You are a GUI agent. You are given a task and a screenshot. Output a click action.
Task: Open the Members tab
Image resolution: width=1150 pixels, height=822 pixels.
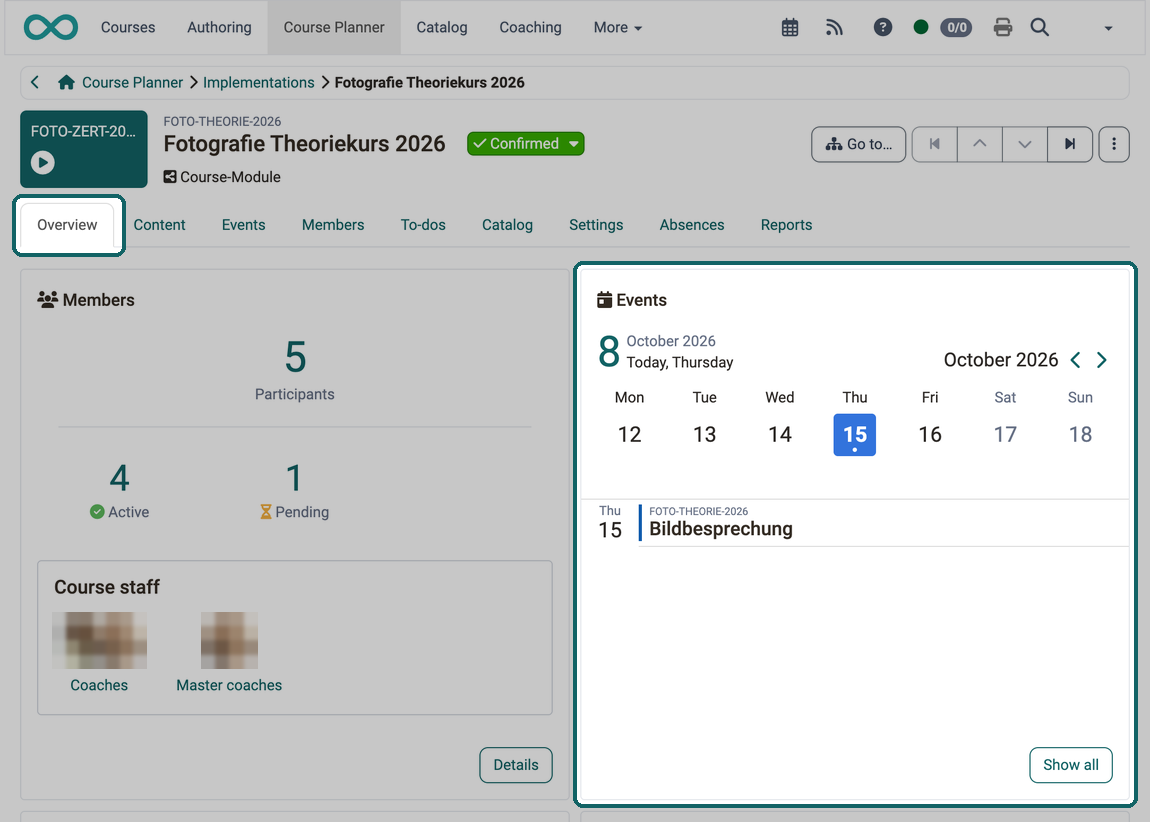(x=333, y=225)
